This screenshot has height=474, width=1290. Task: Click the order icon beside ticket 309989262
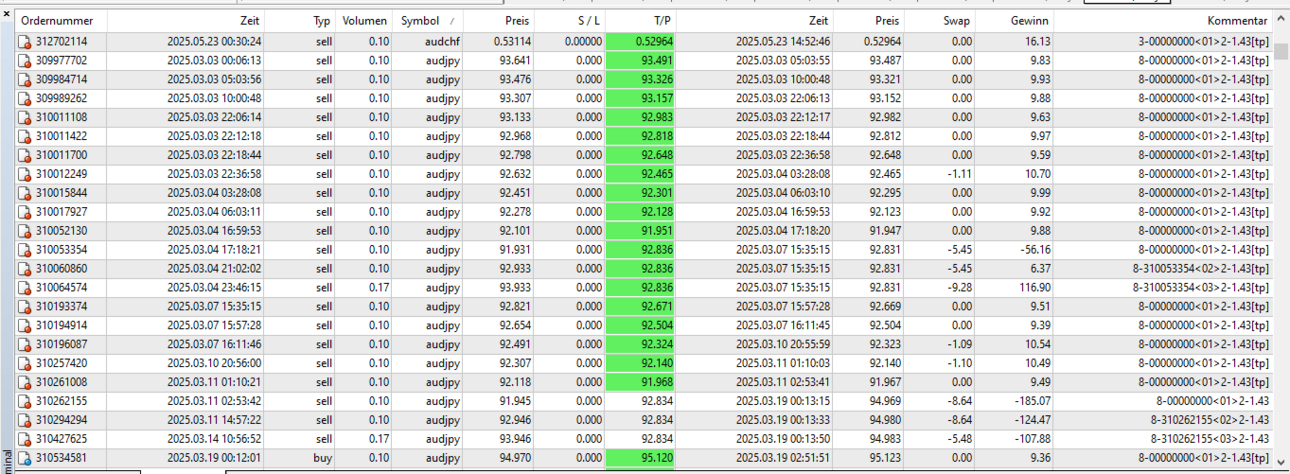tap(25, 99)
